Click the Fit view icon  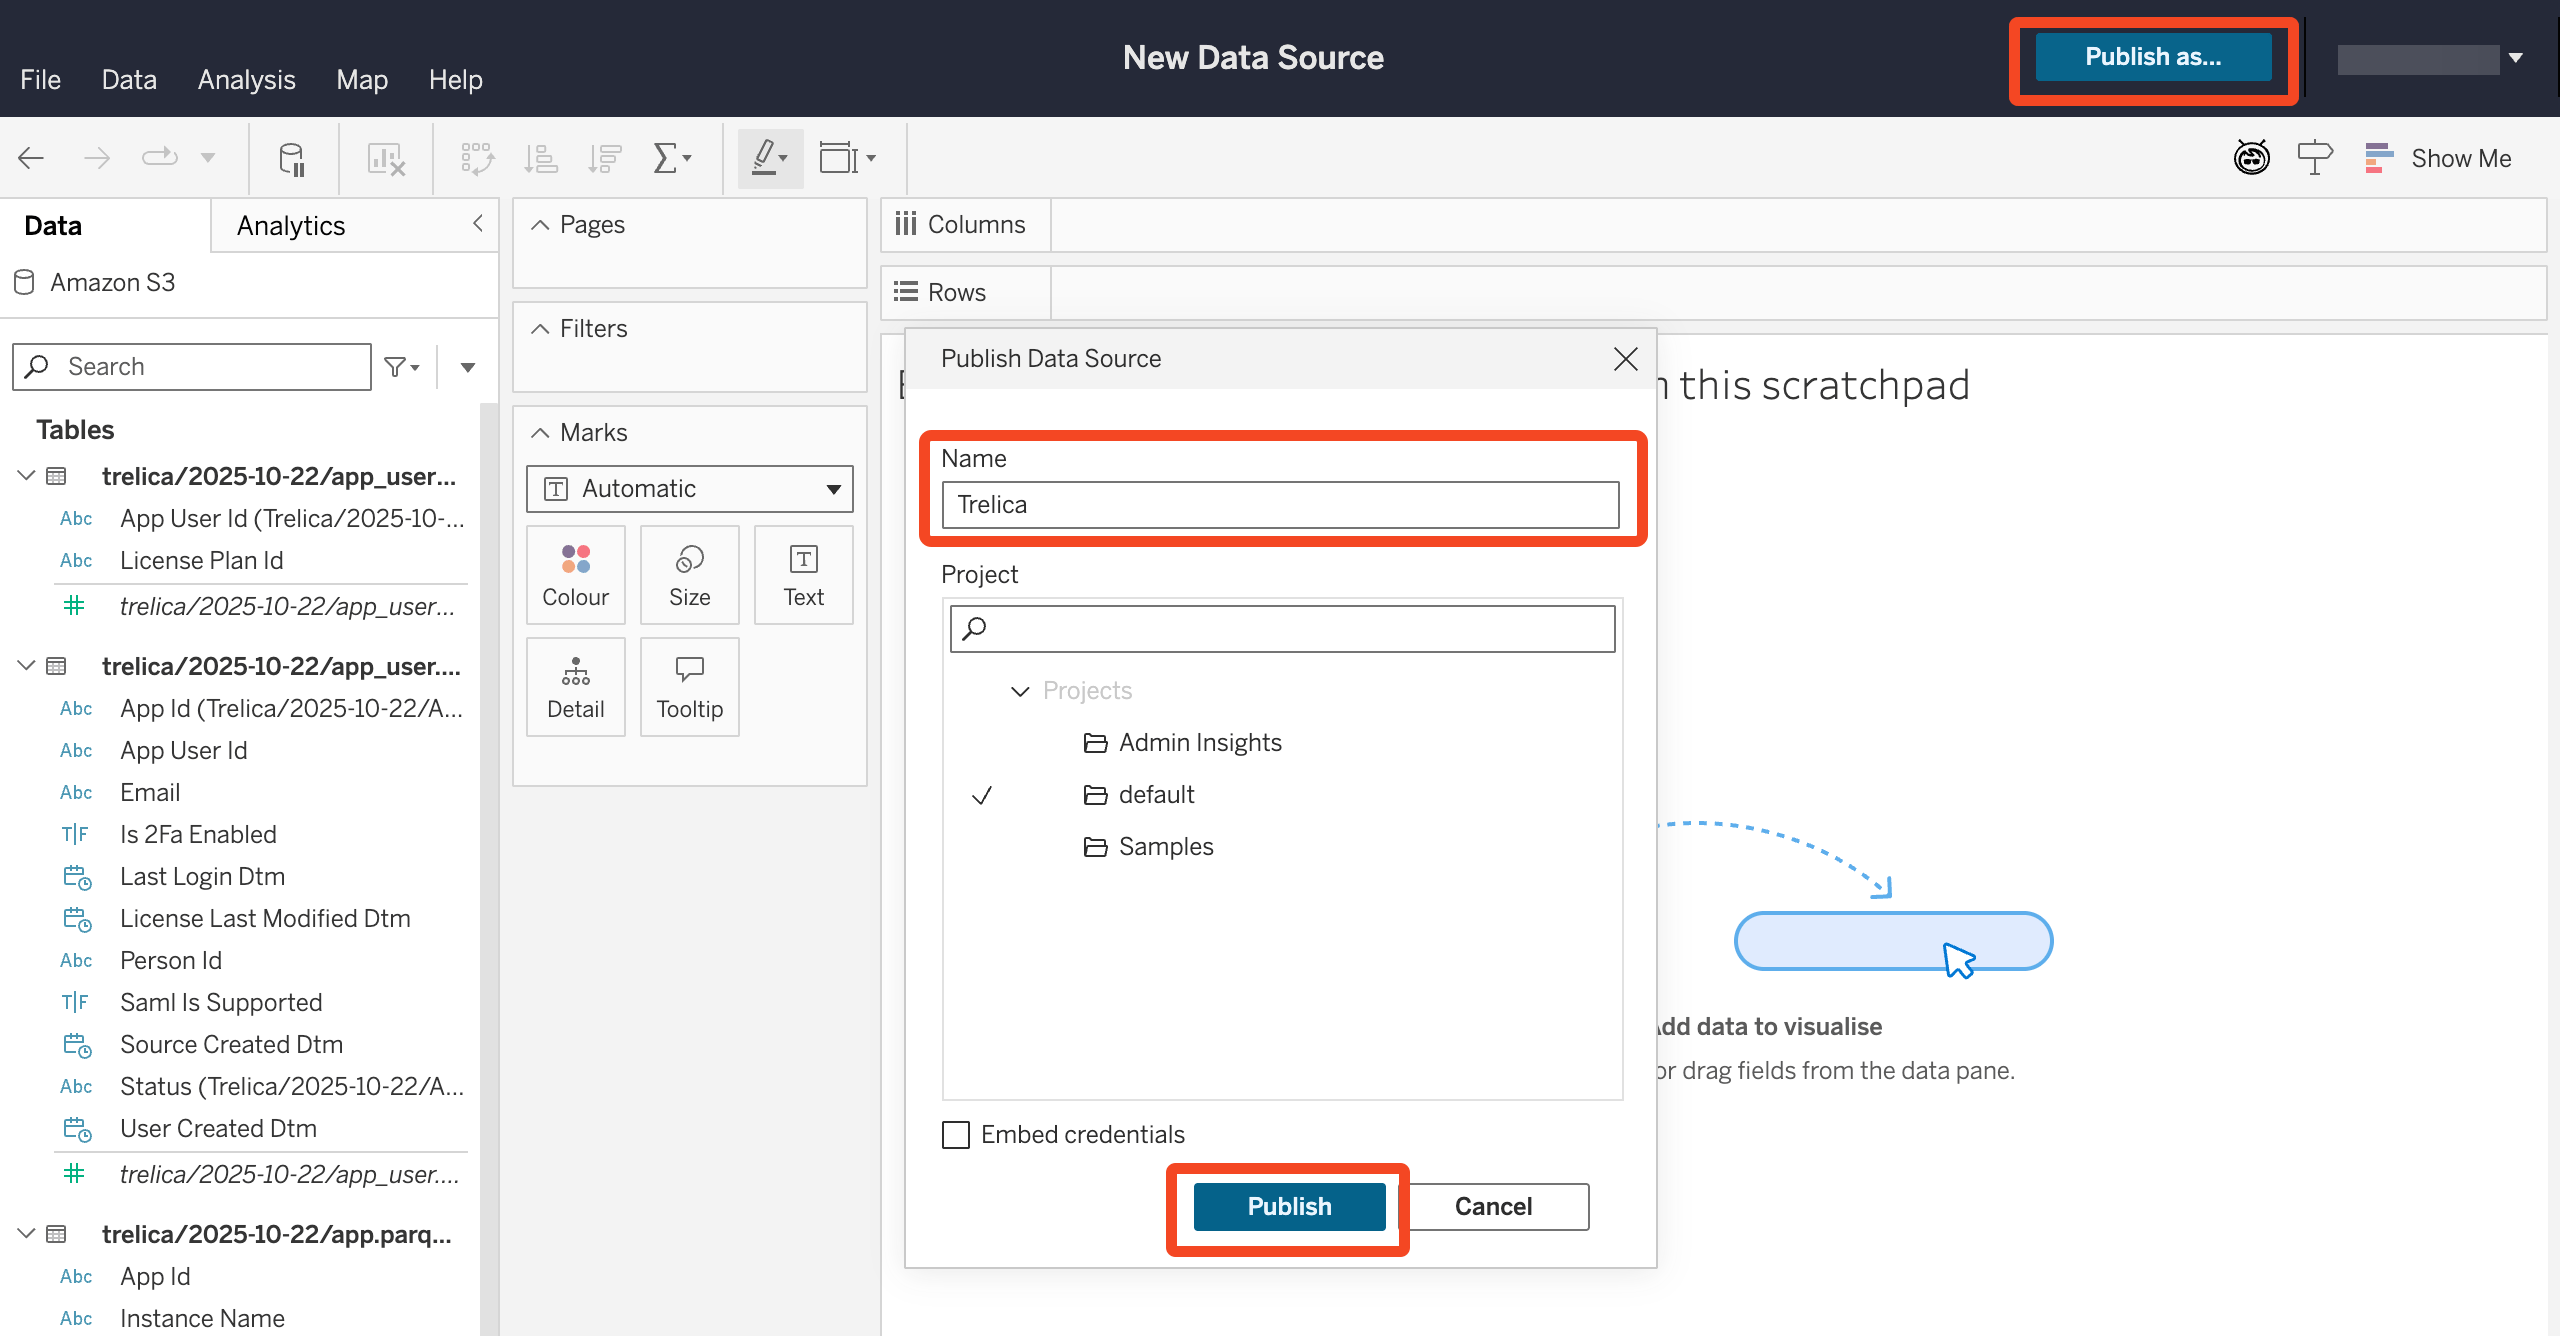(x=847, y=158)
